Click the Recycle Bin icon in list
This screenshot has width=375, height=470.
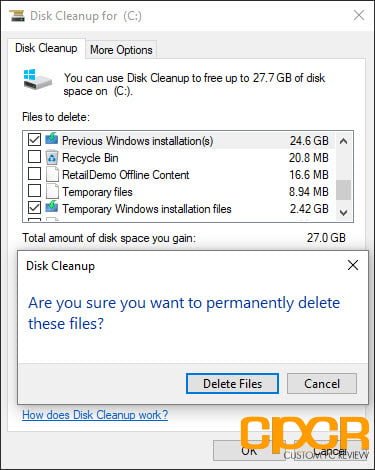tap(52, 157)
